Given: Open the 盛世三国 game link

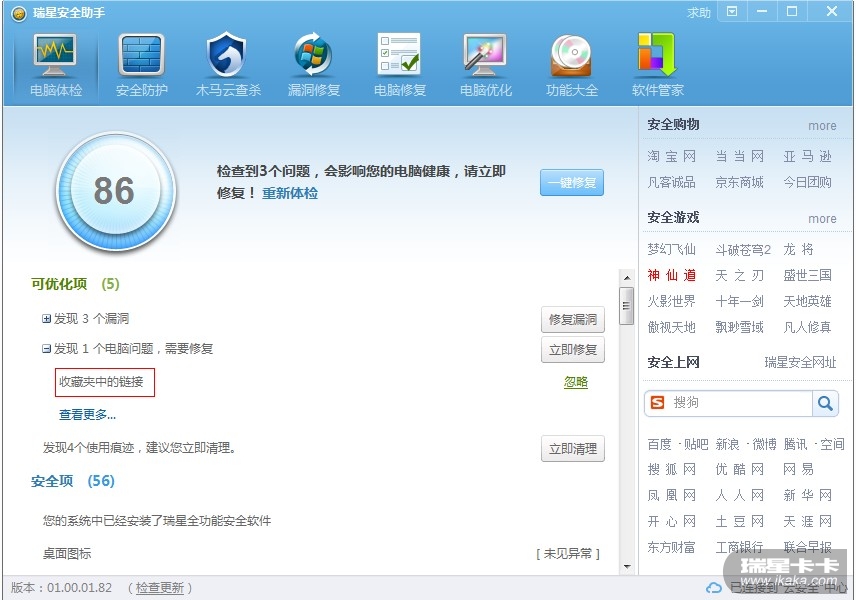Looking at the screenshot, I should [807, 275].
